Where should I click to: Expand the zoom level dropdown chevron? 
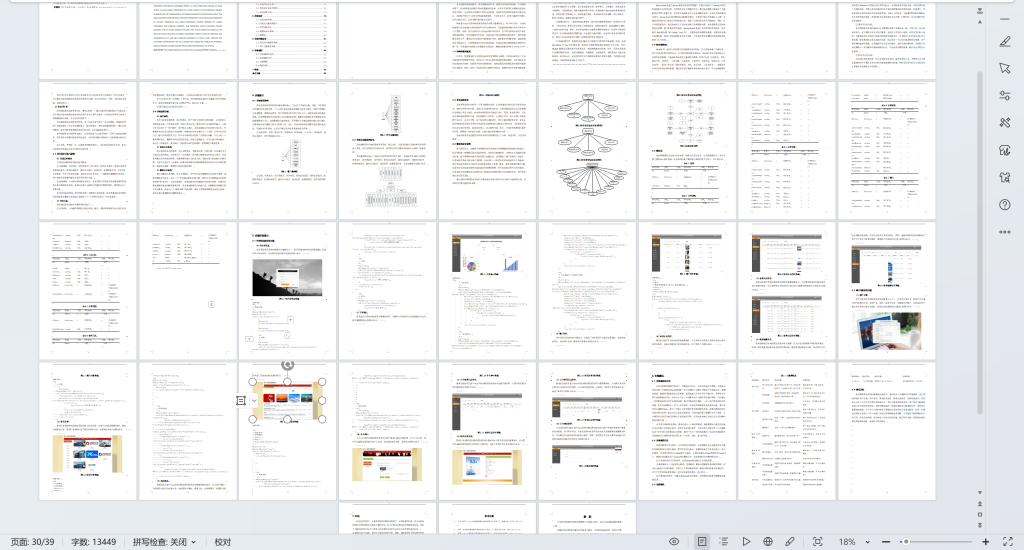coord(867,542)
